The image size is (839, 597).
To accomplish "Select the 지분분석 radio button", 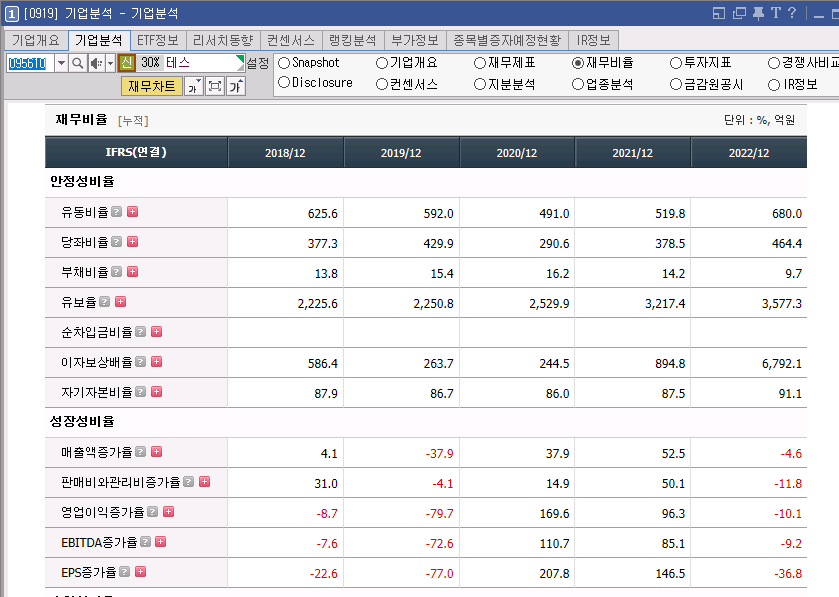I will click(480, 84).
